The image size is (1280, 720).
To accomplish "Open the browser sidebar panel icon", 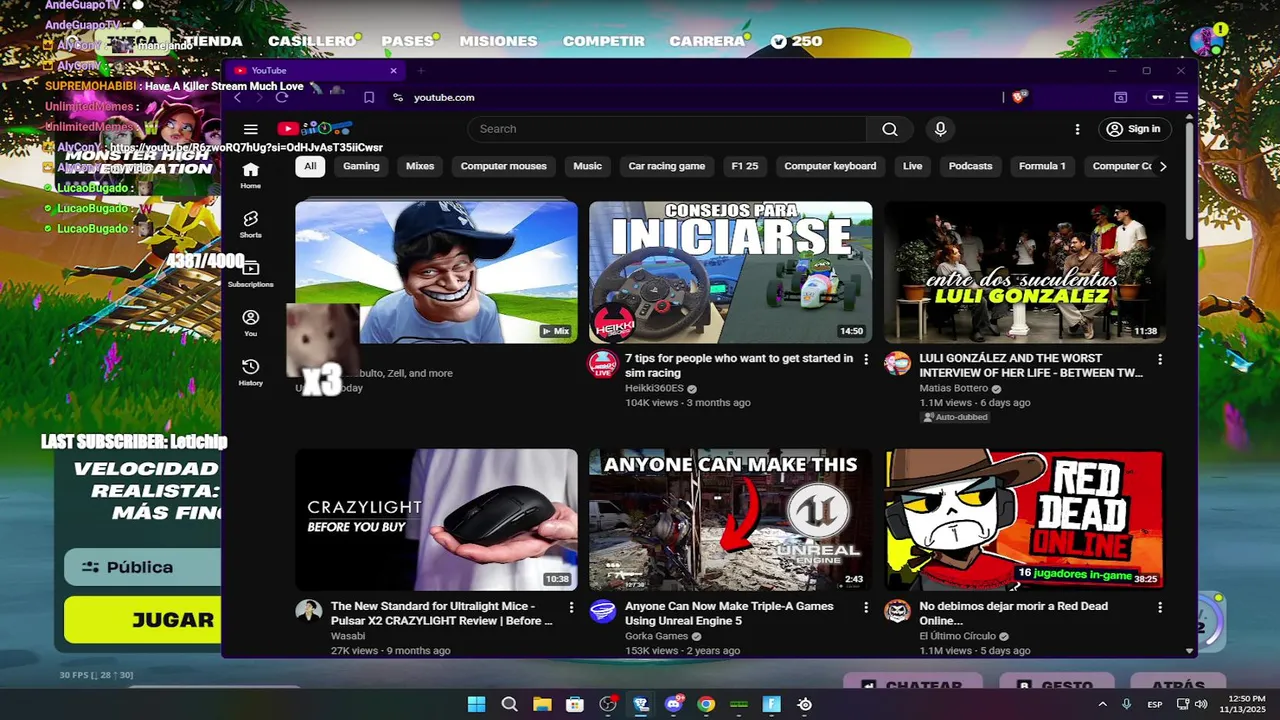I will click(1121, 97).
